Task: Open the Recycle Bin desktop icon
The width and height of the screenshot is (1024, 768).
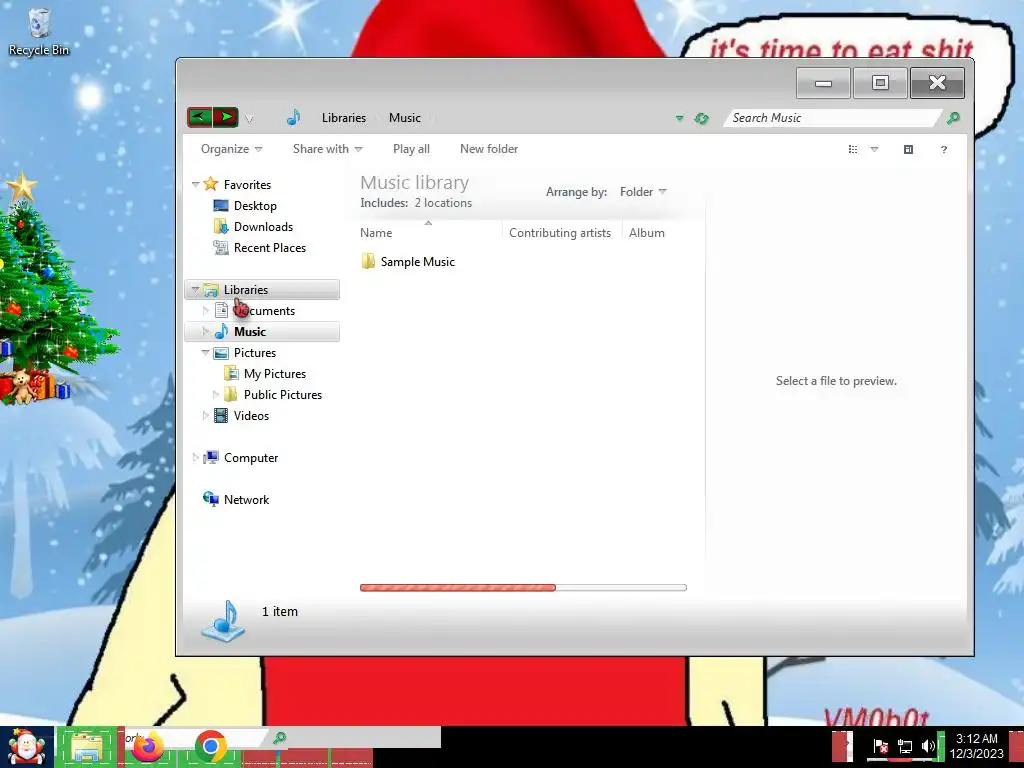Action: [x=39, y=32]
